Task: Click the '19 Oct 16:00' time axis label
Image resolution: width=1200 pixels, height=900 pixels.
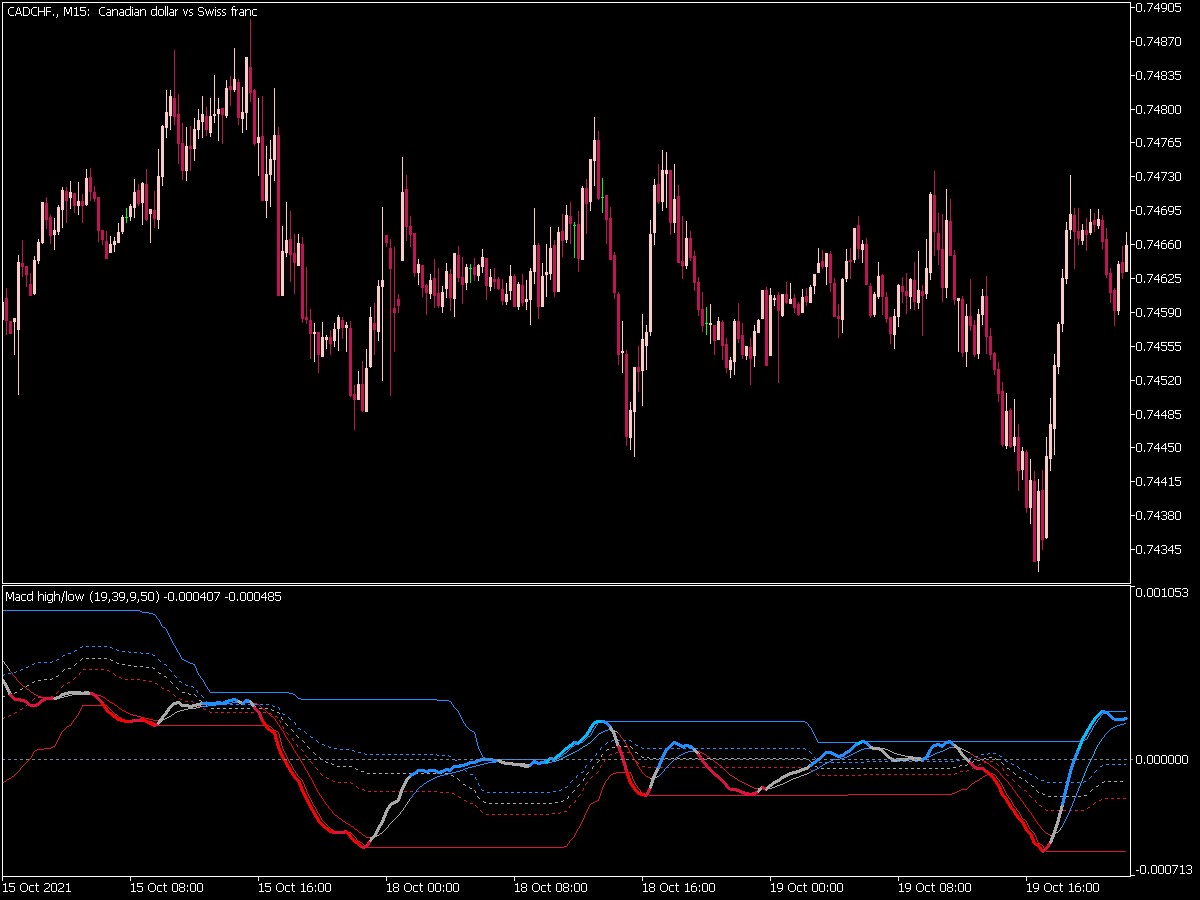Action: point(1063,888)
